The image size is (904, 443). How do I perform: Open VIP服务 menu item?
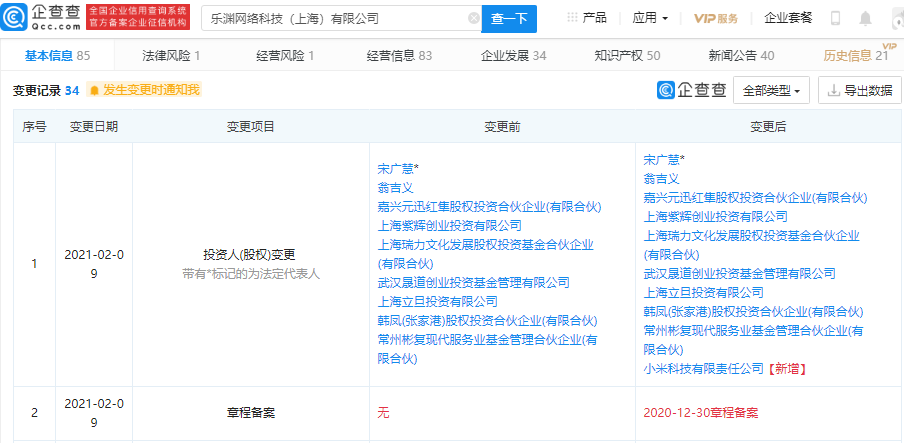[715, 18]
